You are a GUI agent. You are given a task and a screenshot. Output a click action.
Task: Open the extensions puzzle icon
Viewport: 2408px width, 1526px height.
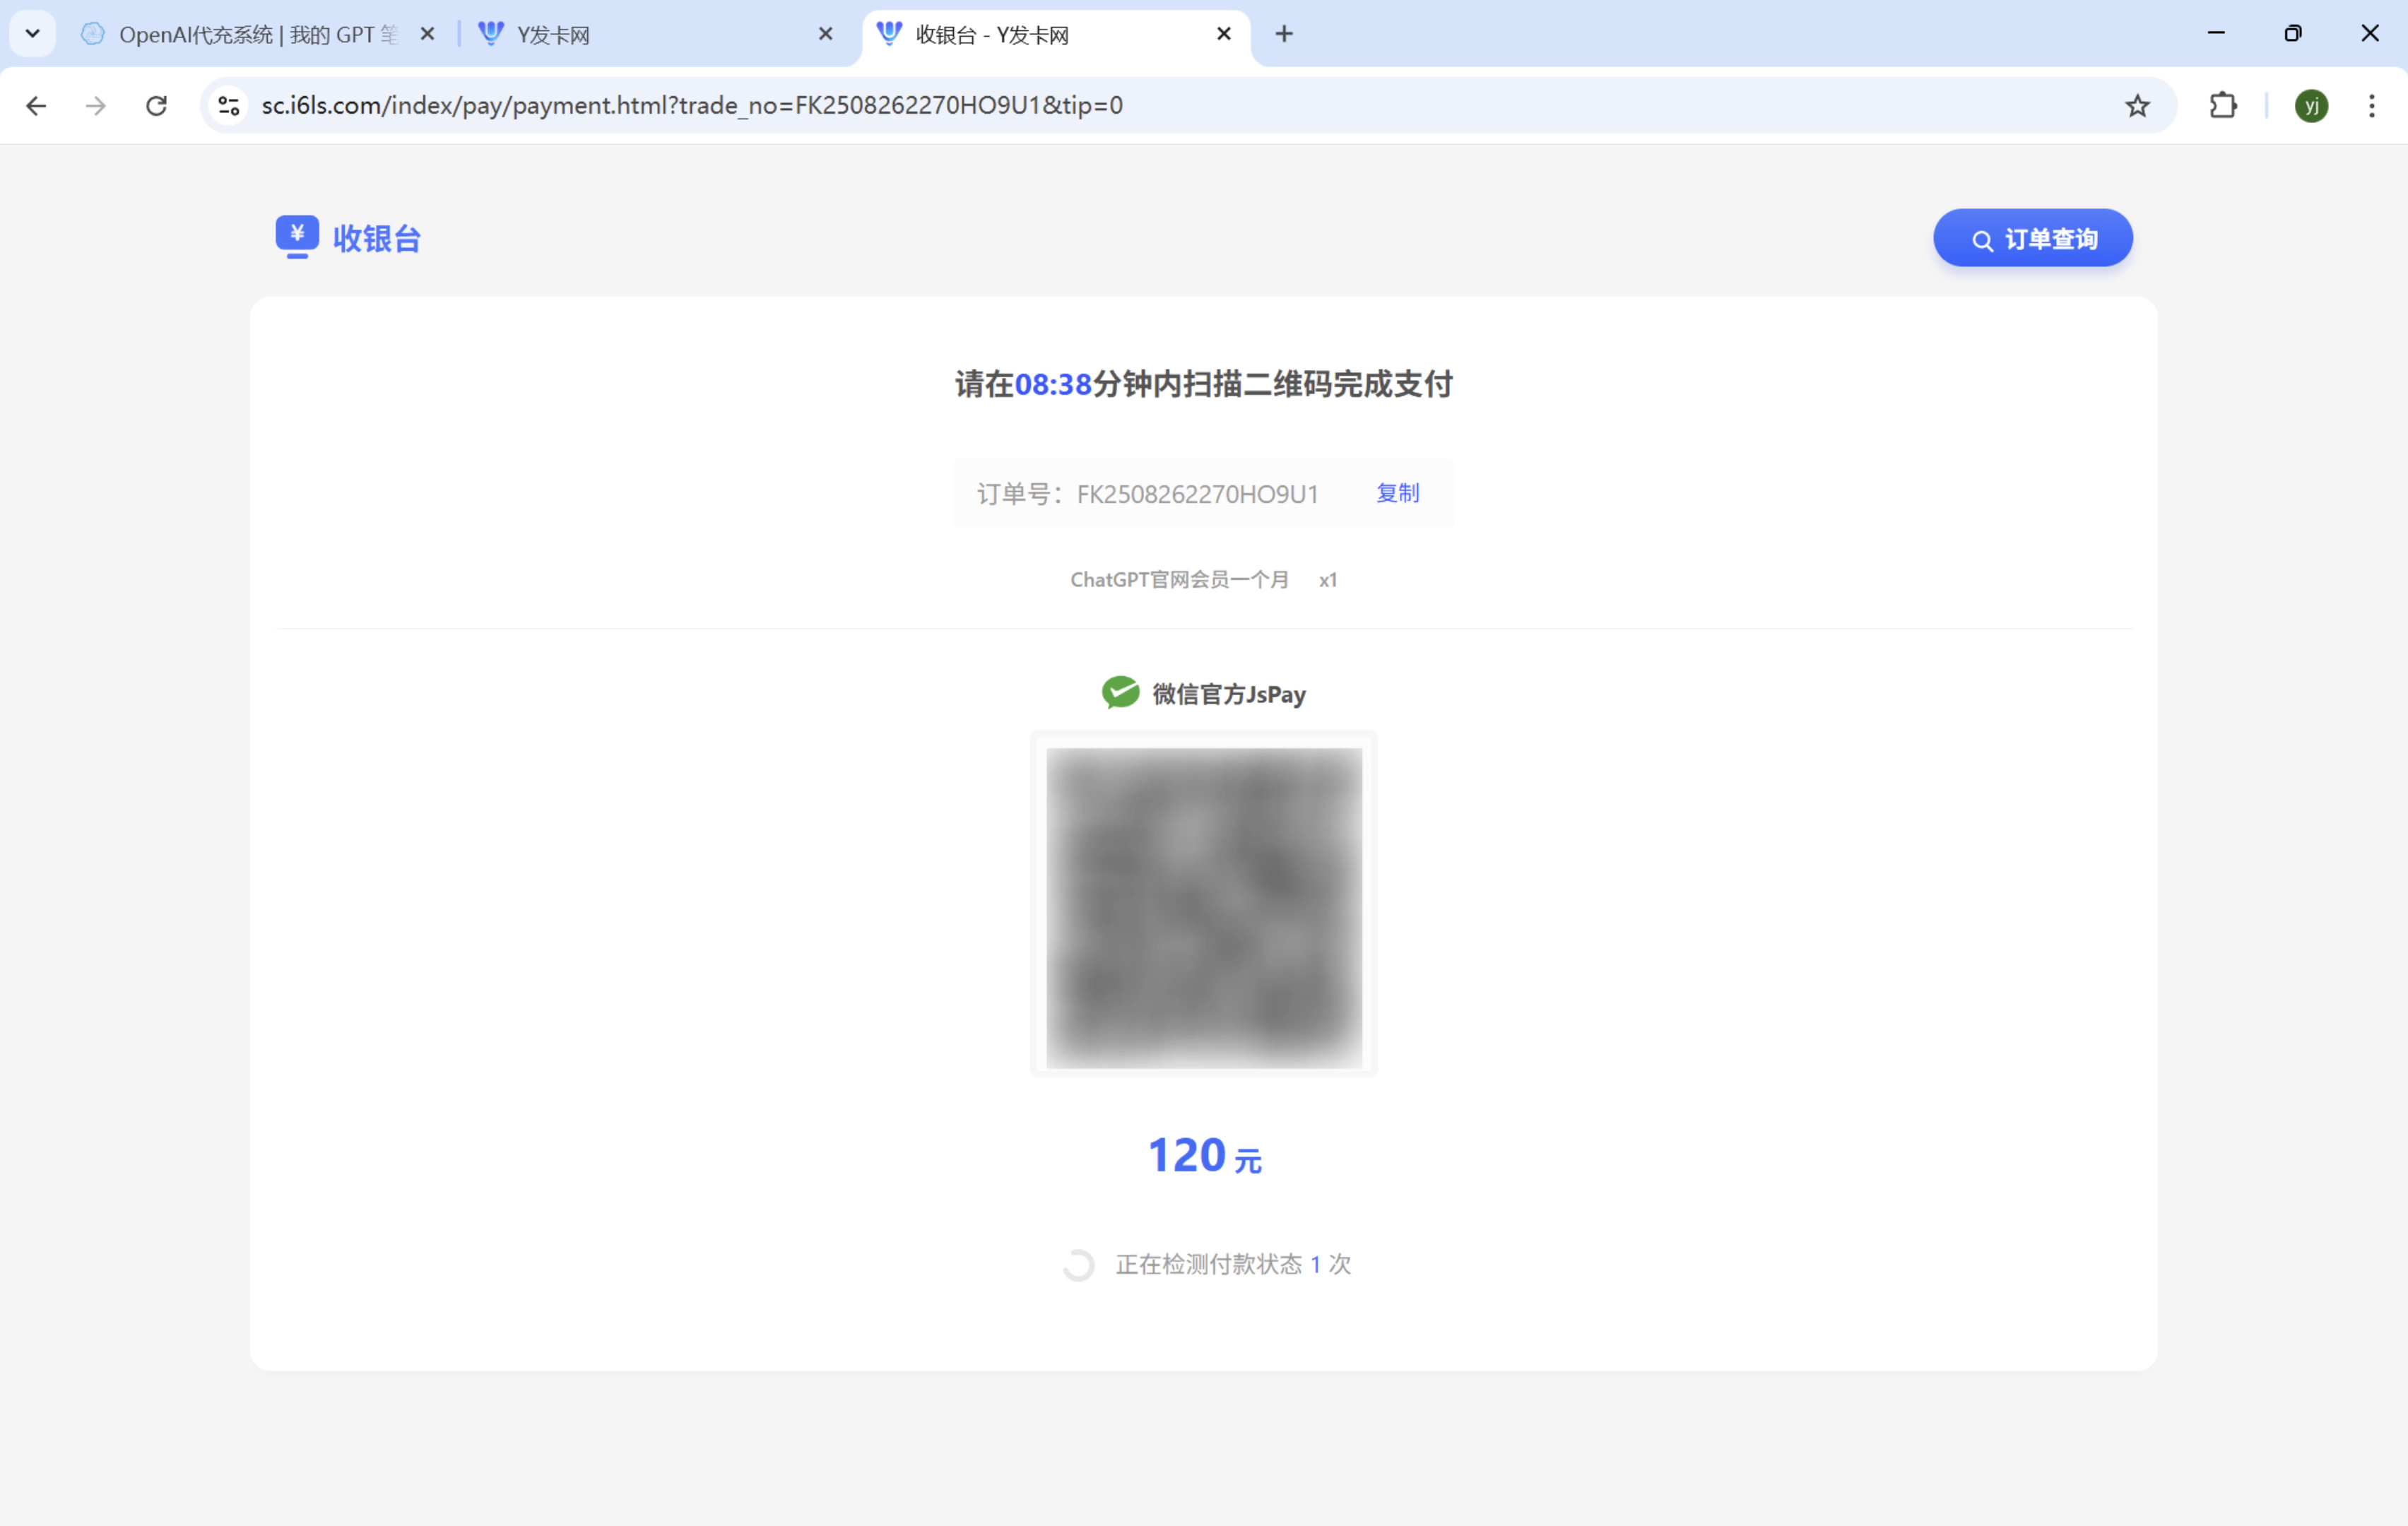pyautogui.click(x=2222, y=106)
